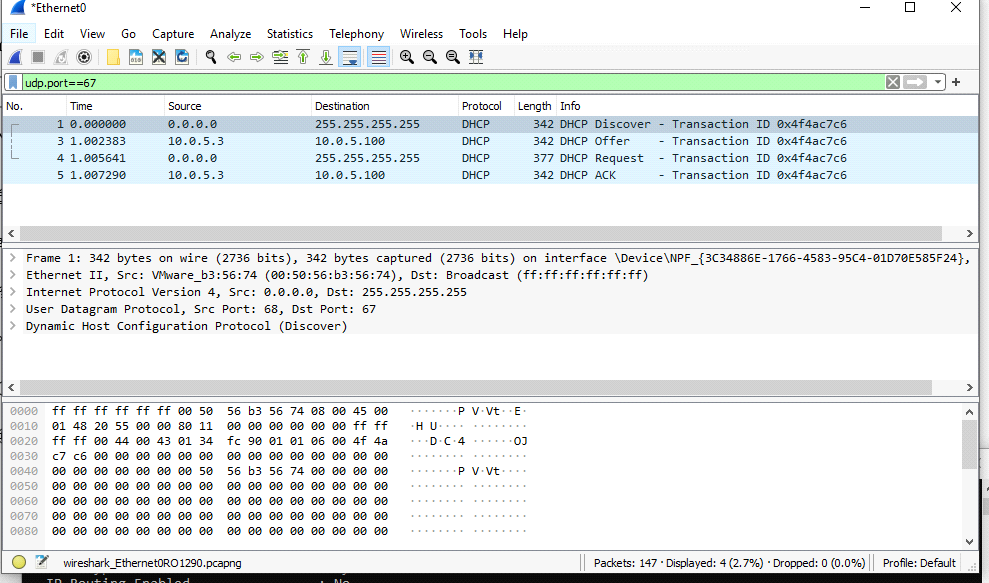The image size is (989, 583).
Task: Add a filter button with plus
Action: click(x=956, y=82)
